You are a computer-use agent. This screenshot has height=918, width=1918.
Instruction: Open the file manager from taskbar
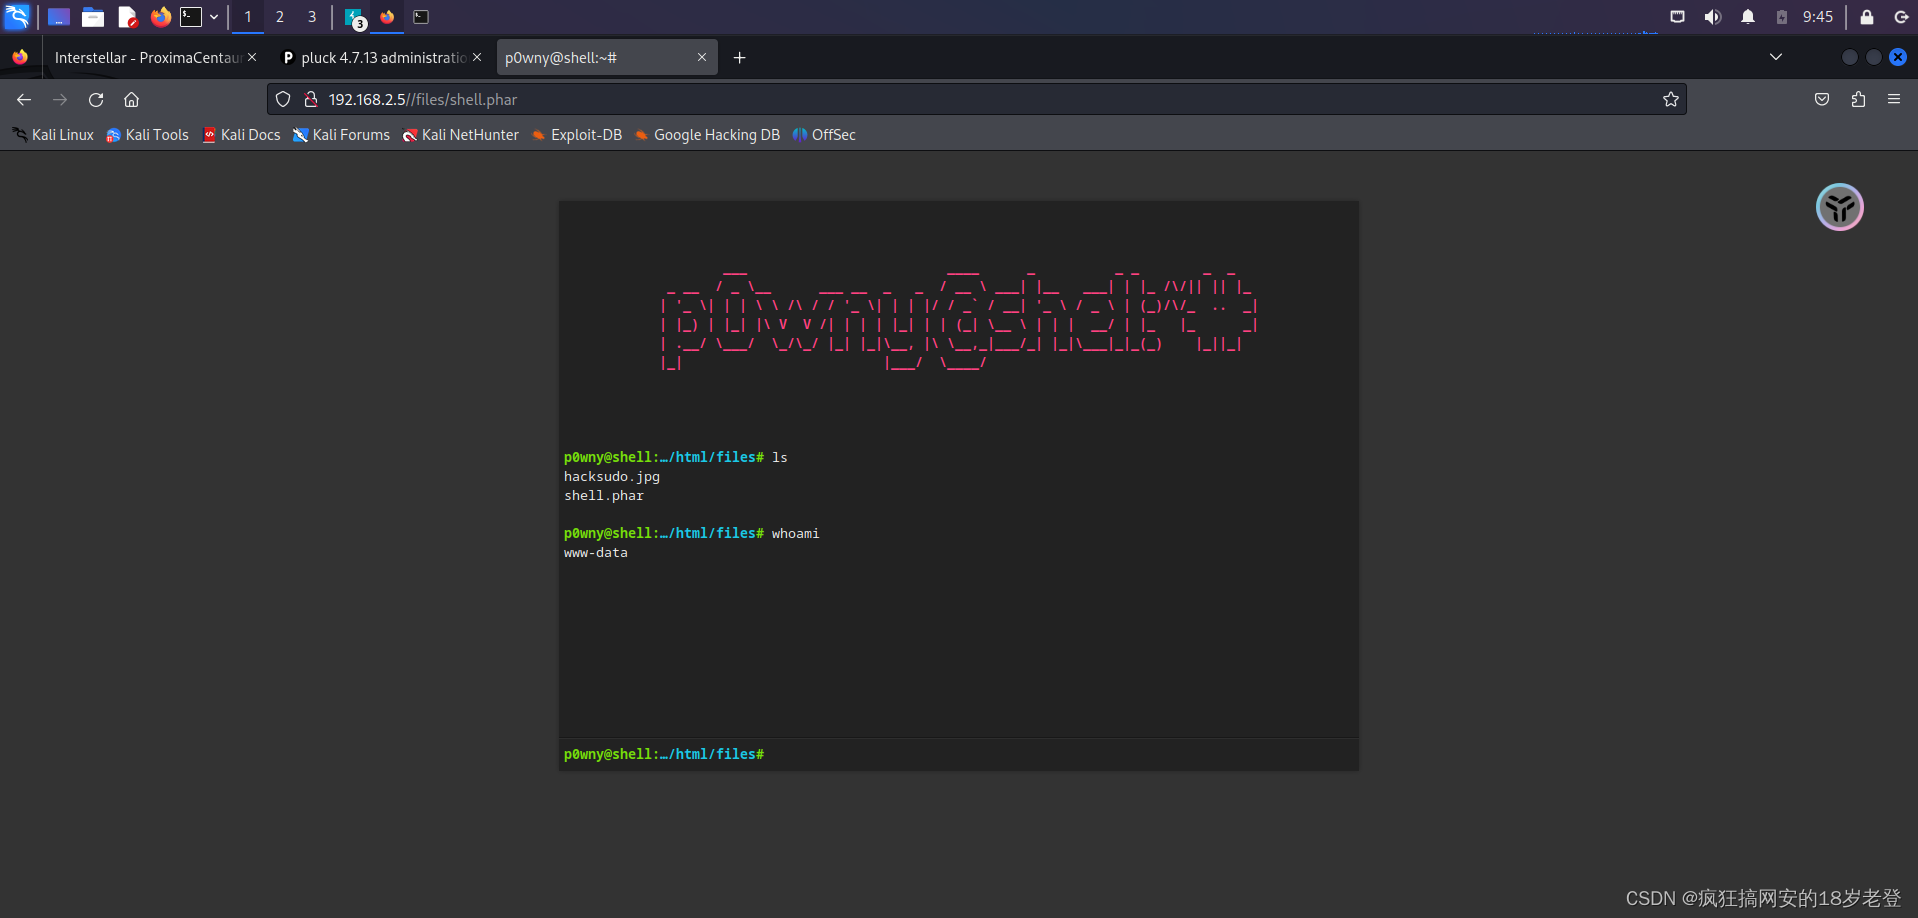tap(93, 17)
